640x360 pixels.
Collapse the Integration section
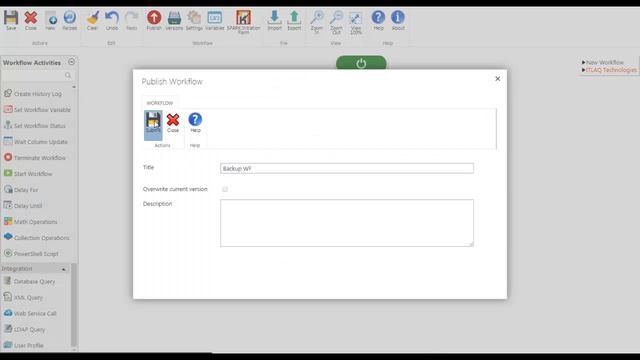pos(64,269)
